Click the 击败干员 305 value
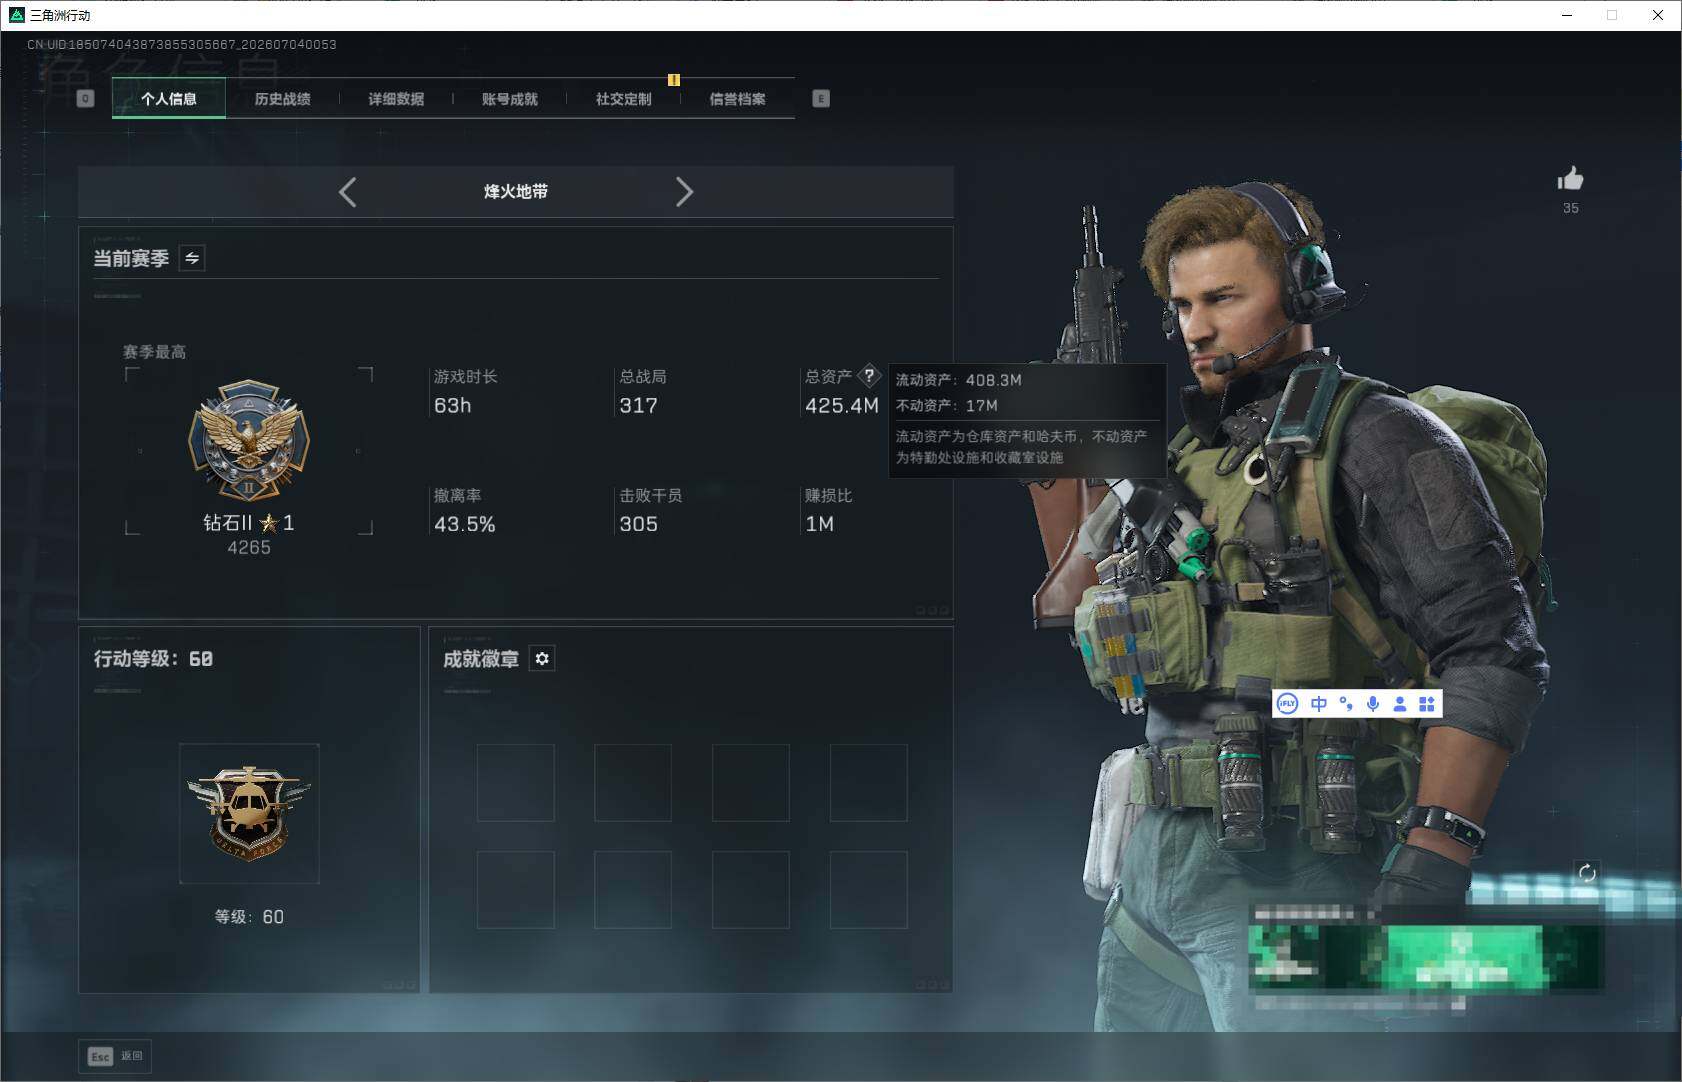The height and width of the screenshot is (1082, 1682). [x=638, y=524]
